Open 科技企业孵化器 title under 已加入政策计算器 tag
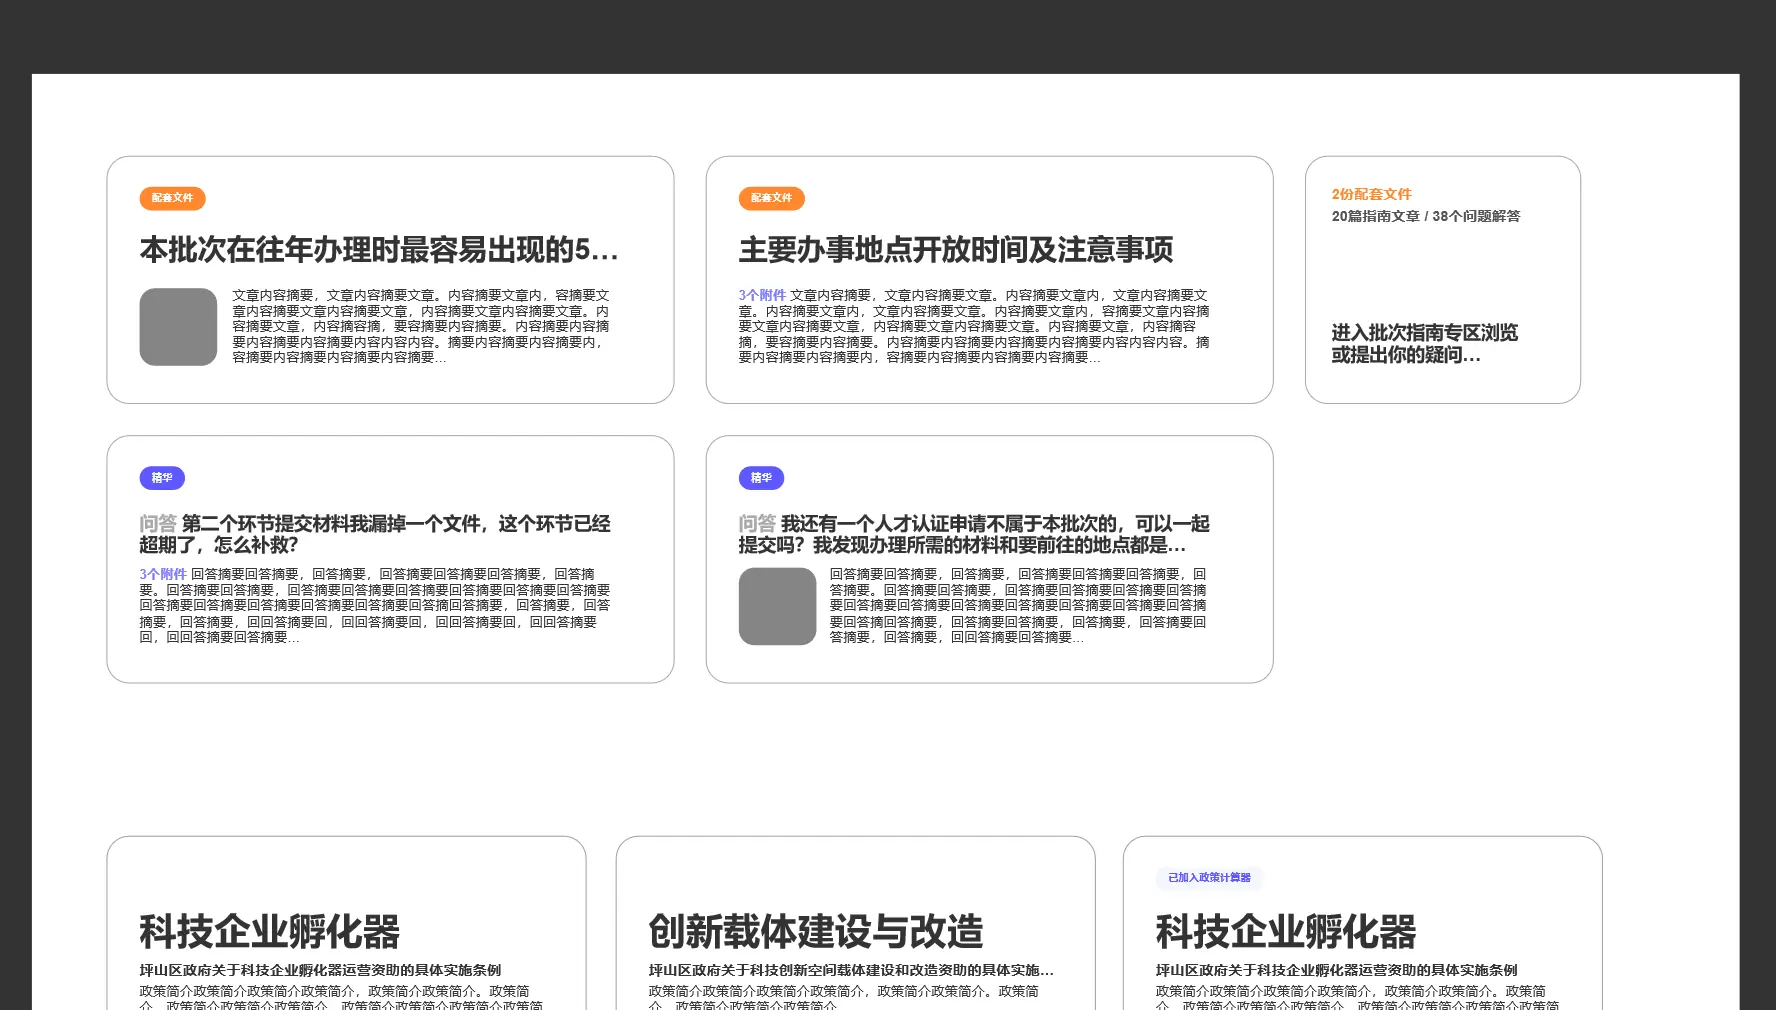 [x=1285, y=931]
